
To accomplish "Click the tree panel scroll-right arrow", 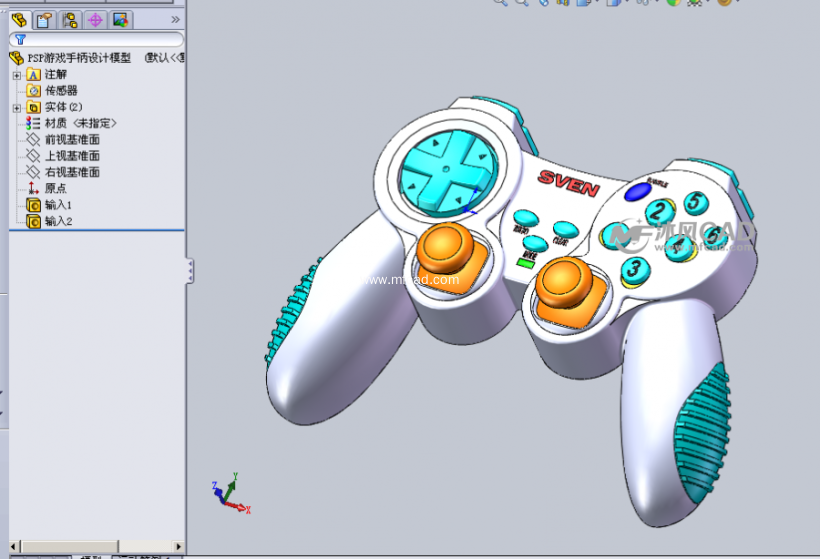I will (x=178, y=547).
